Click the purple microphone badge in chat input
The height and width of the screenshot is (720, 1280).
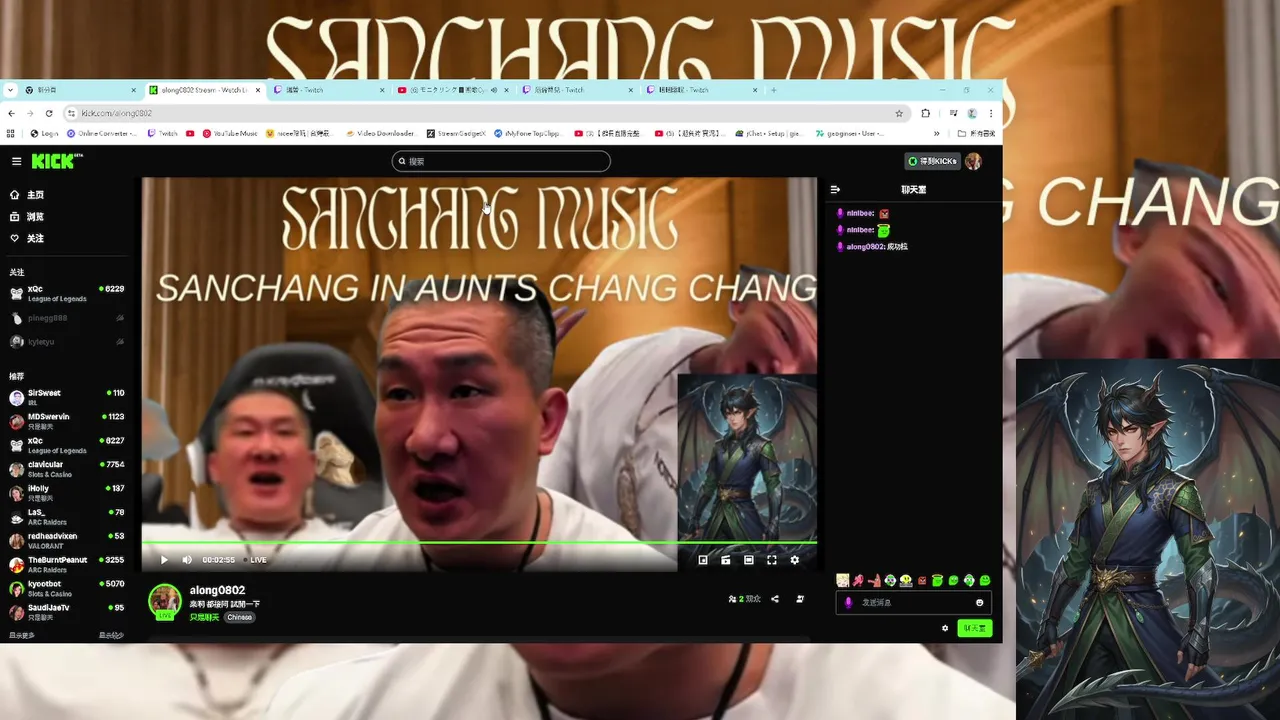point(849,602)
